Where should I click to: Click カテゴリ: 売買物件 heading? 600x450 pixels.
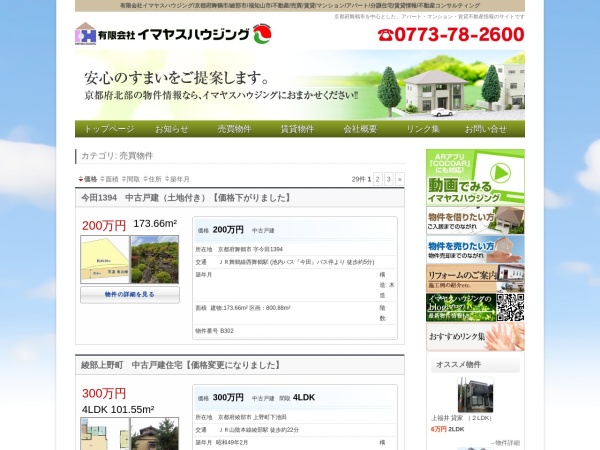pos(117,156)
